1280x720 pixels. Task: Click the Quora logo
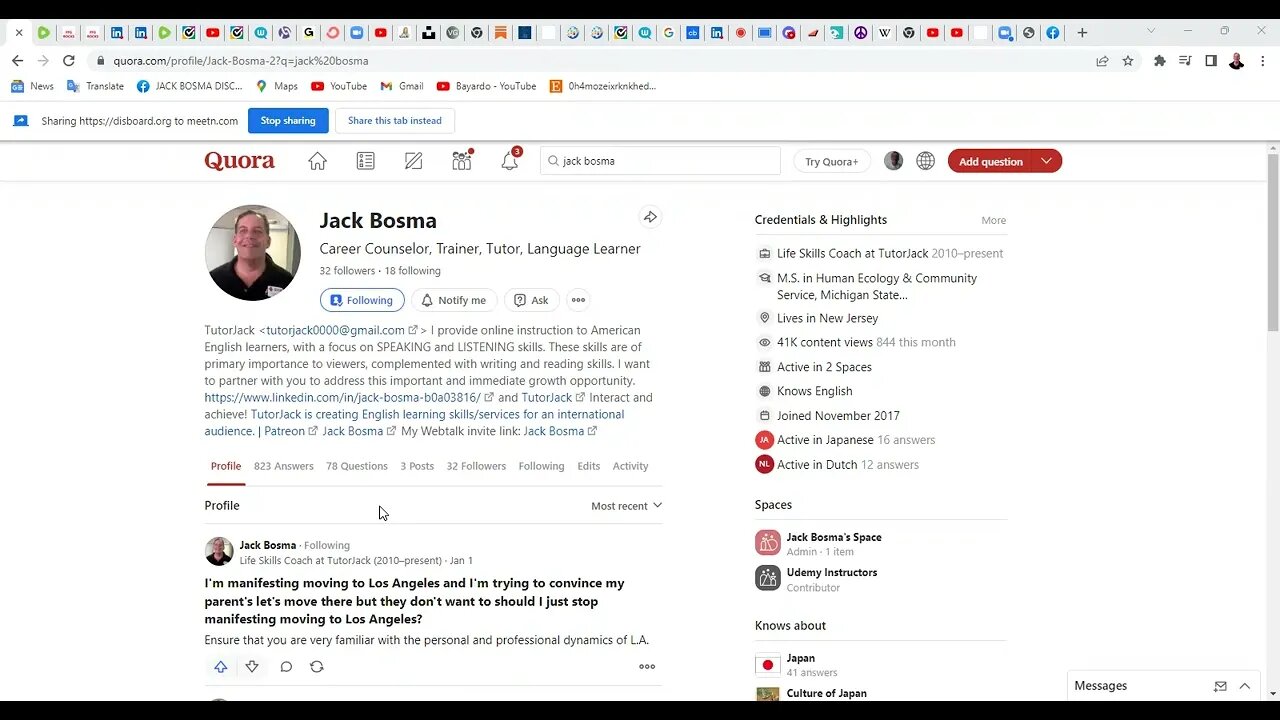pyautogui.click(x=239, y=161)
